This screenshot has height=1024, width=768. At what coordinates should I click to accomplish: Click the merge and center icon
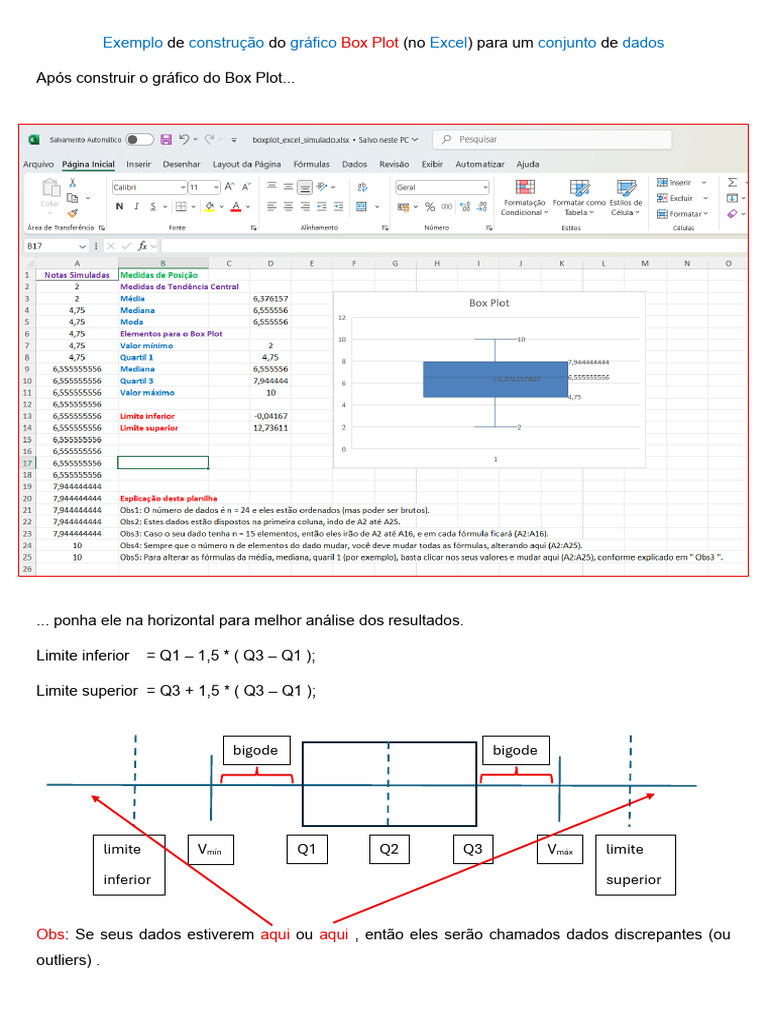[361, 206]
